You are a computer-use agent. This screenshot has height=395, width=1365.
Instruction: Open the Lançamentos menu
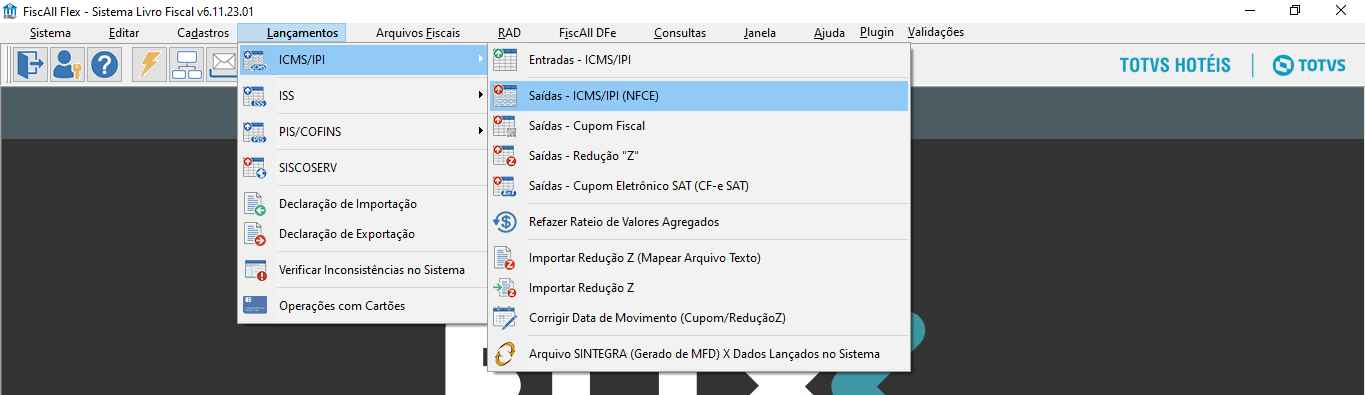[x=302, y=33]
